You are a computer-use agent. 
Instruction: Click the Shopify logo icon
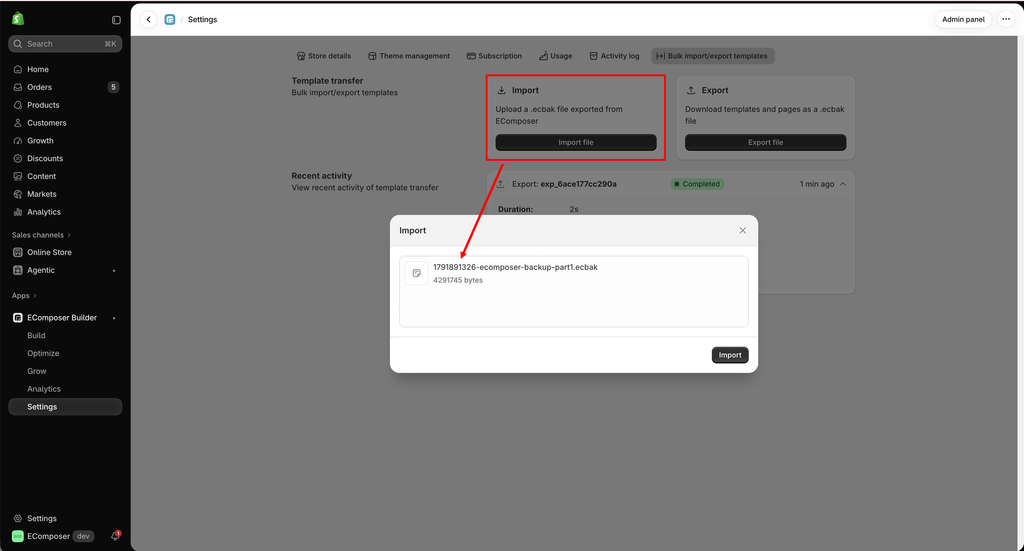(18, 19)
